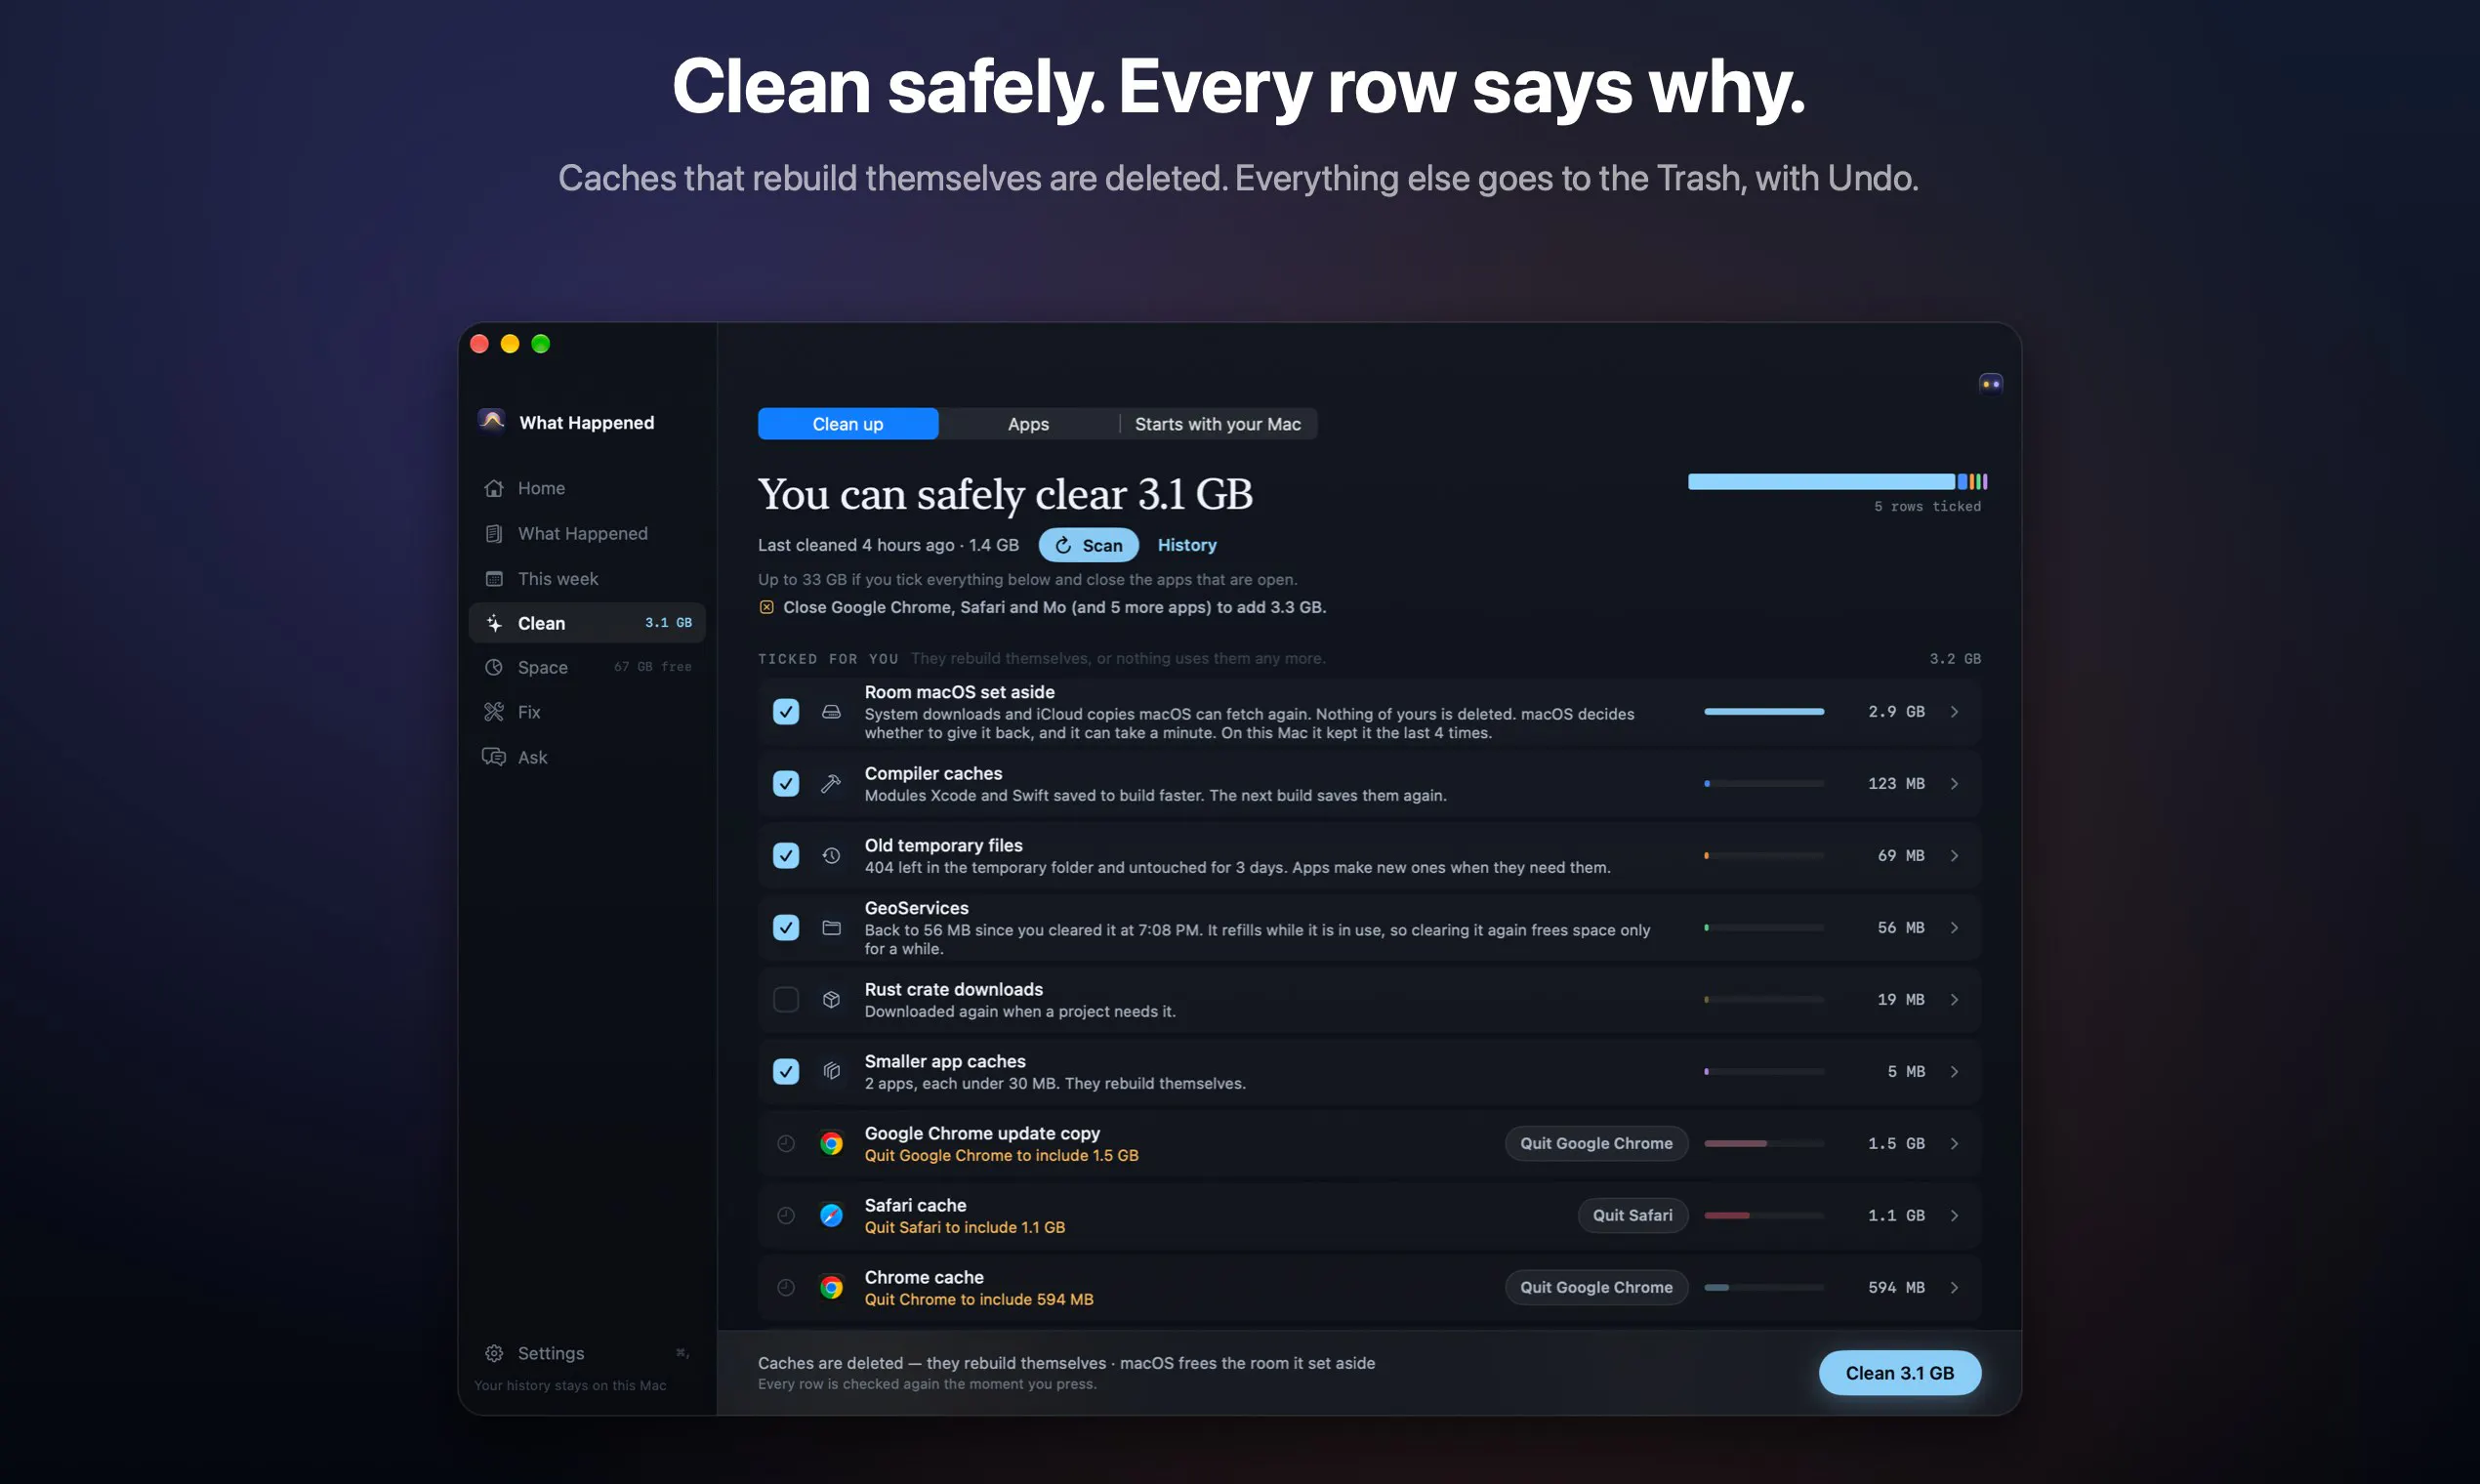The height and width of the screenshot is (1484, 2480).
Task: Expand Google Chrome update copy chevron
Action: click(x=1954, y=1143)
